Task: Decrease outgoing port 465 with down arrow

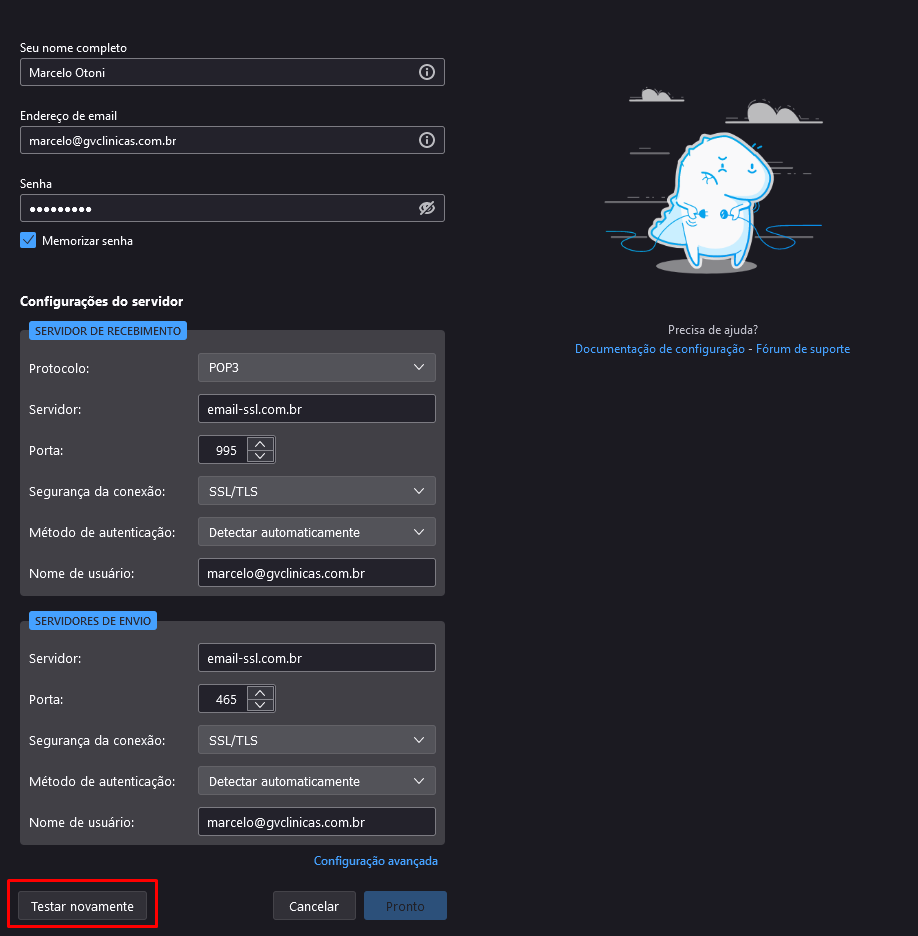Action: 260,705
